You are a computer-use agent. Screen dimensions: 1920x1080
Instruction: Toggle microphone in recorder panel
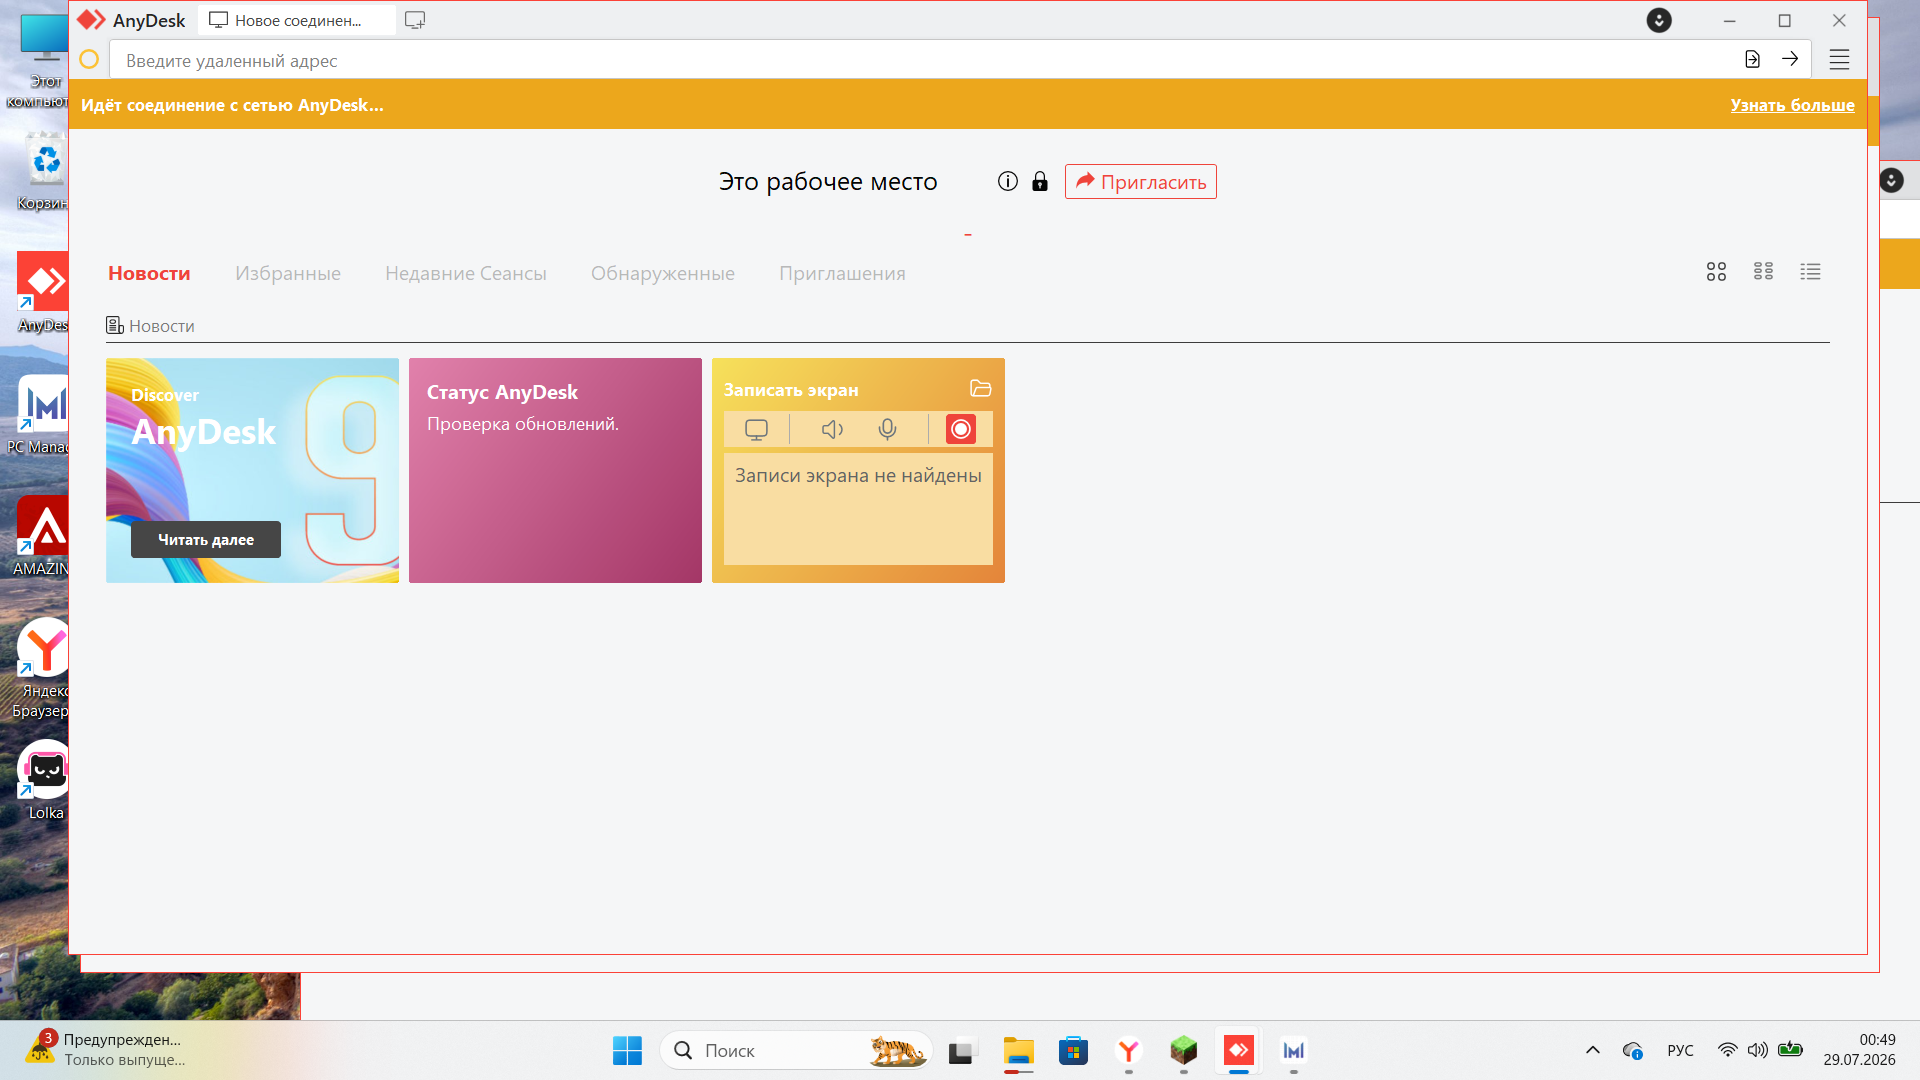click(x=887, y=429)
